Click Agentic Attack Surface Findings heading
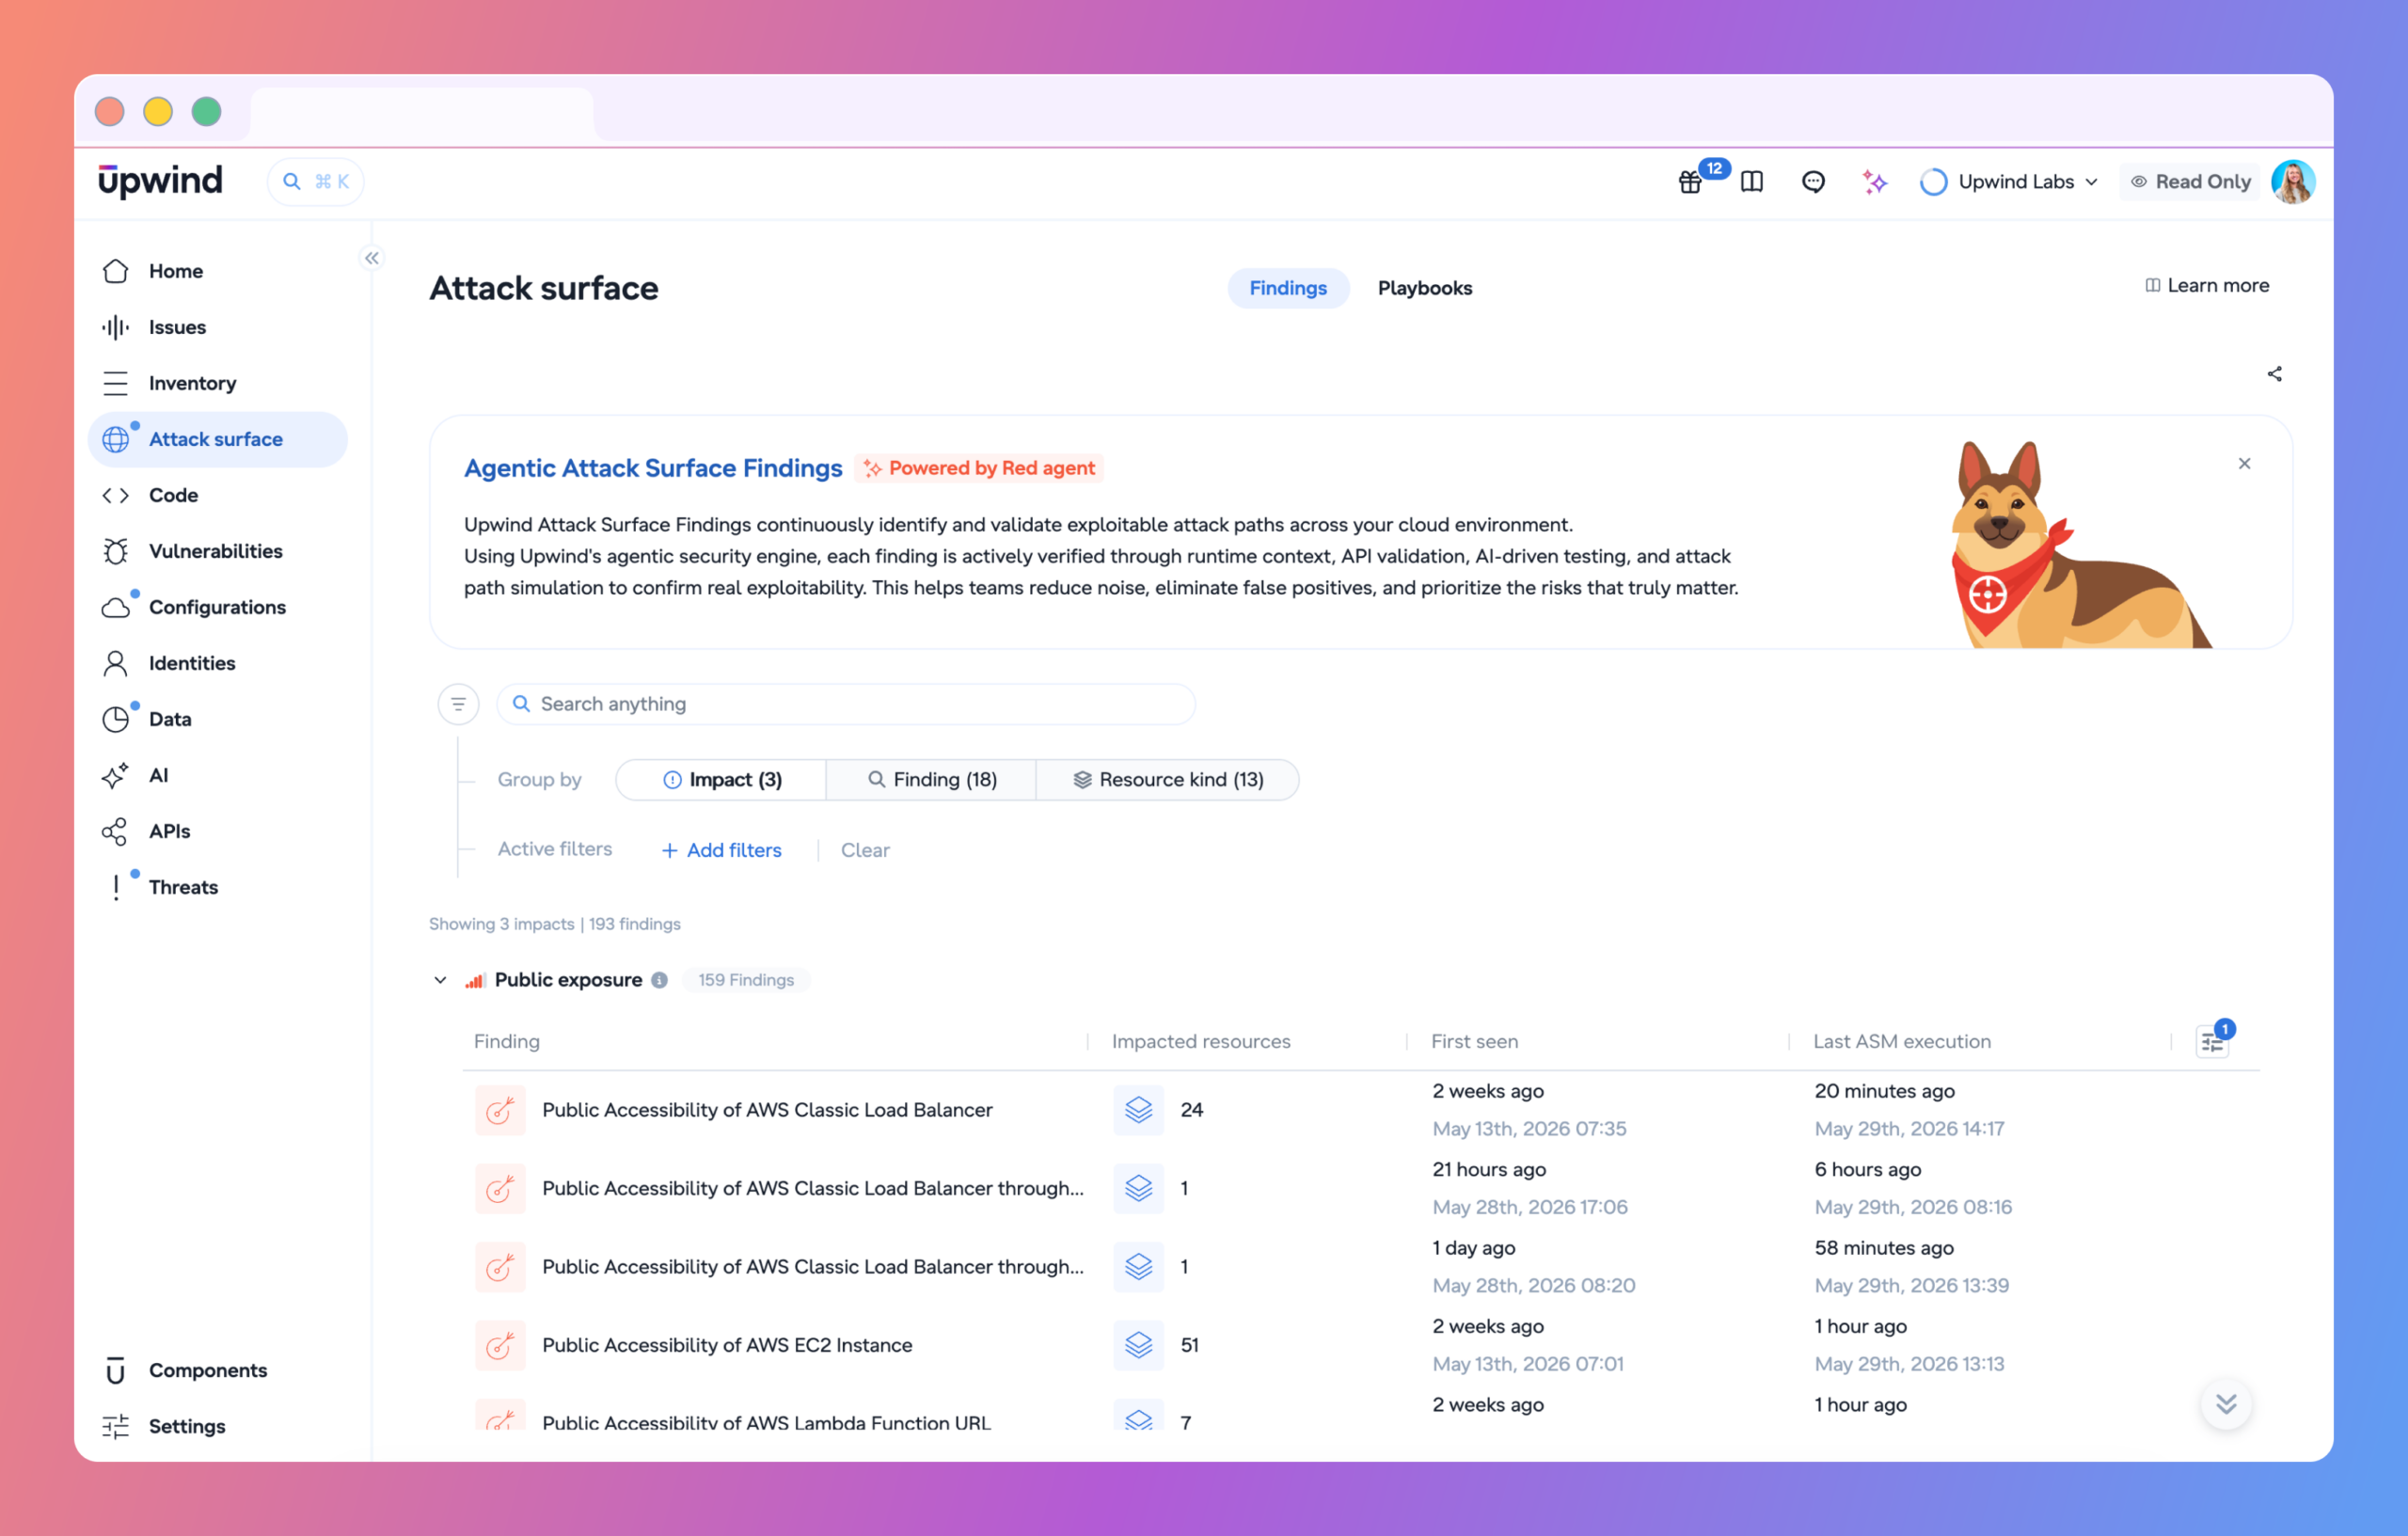The width and height of the screenshot is (2408, 1536). coord(653,468)
